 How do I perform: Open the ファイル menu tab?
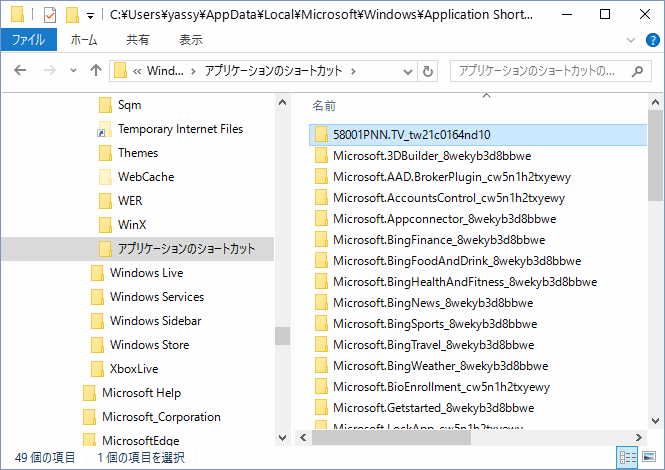[x=29, y=40]
